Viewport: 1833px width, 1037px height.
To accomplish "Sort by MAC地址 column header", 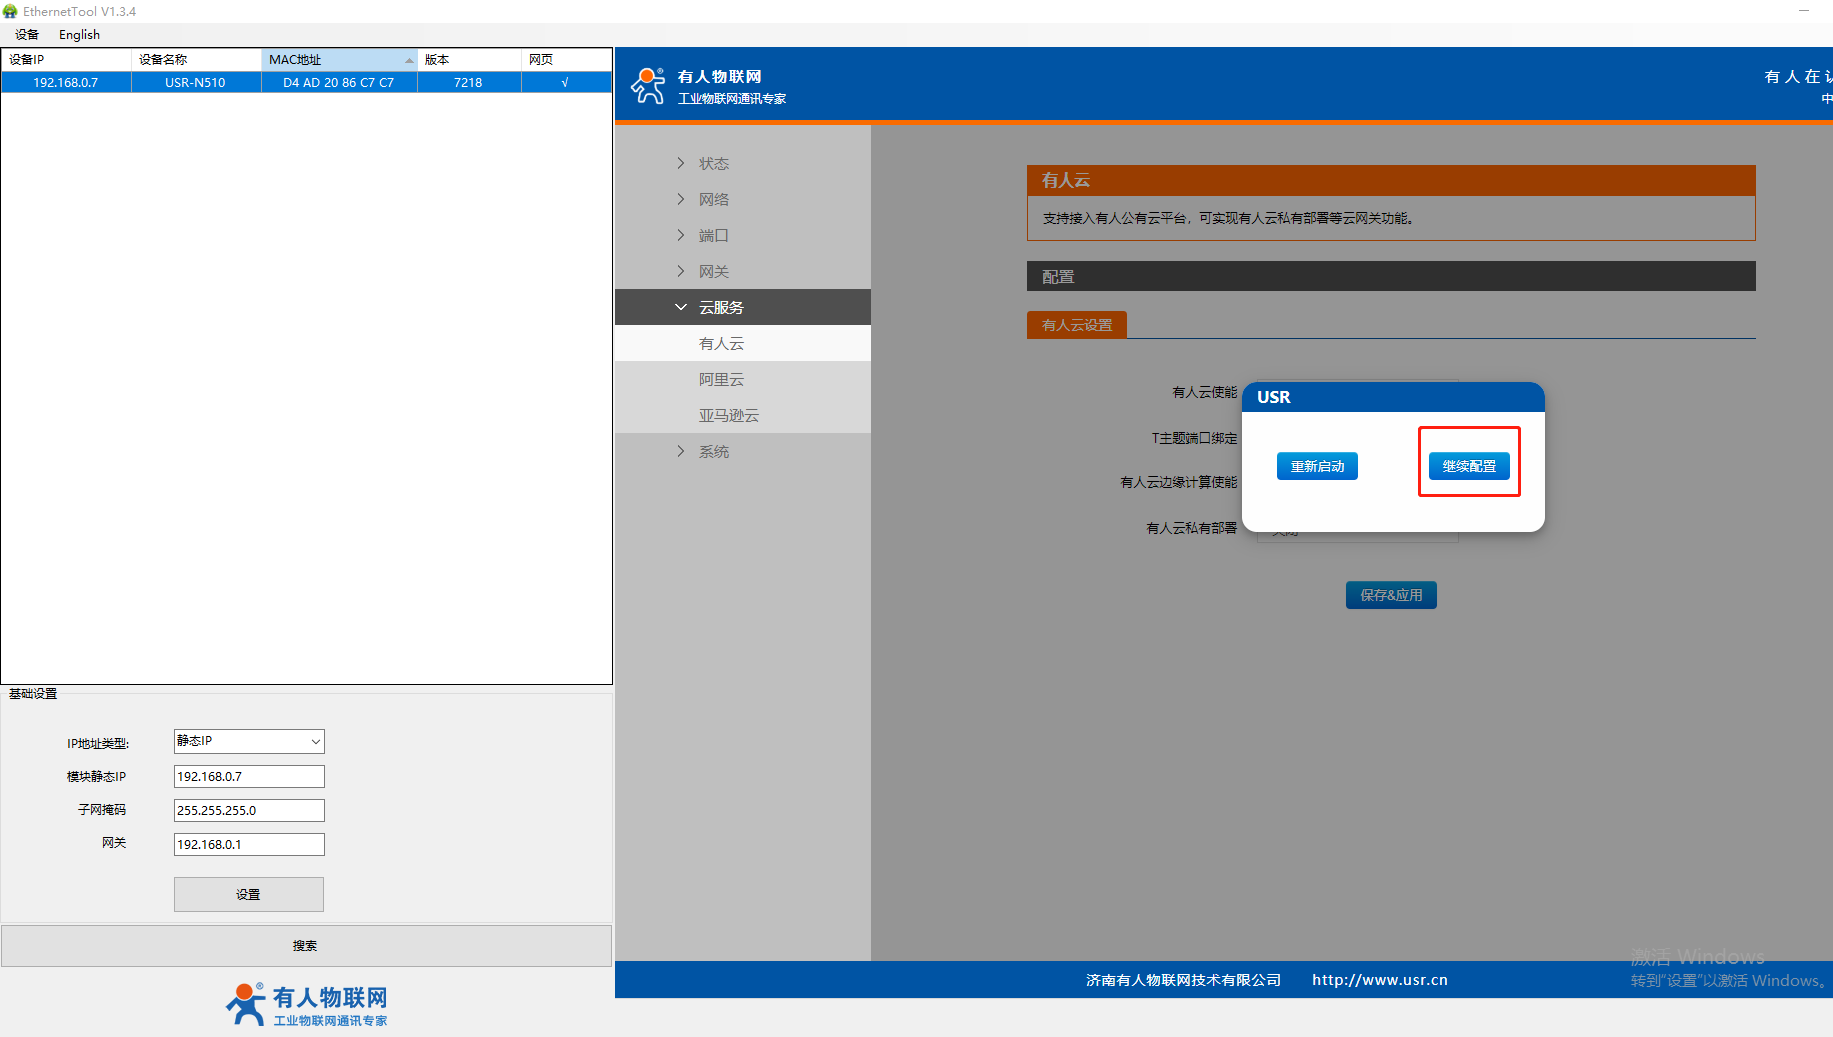I will coord(339,60).
